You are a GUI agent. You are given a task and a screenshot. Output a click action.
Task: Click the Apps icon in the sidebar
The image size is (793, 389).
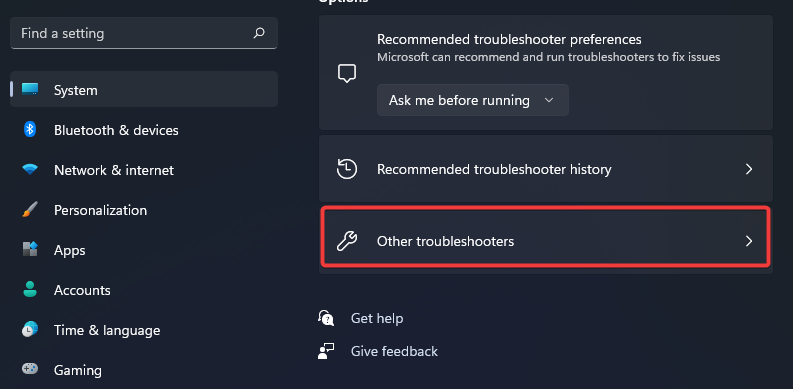(x=30, y=249)
